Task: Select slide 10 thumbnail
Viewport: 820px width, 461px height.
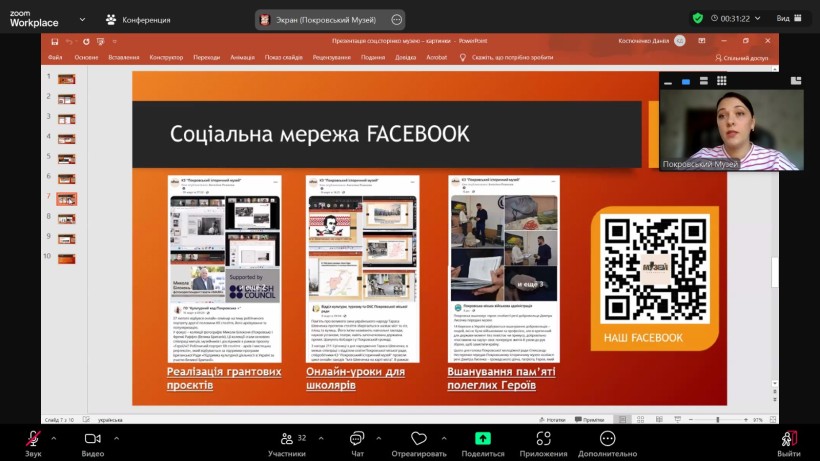Action: tap(66, 259)
